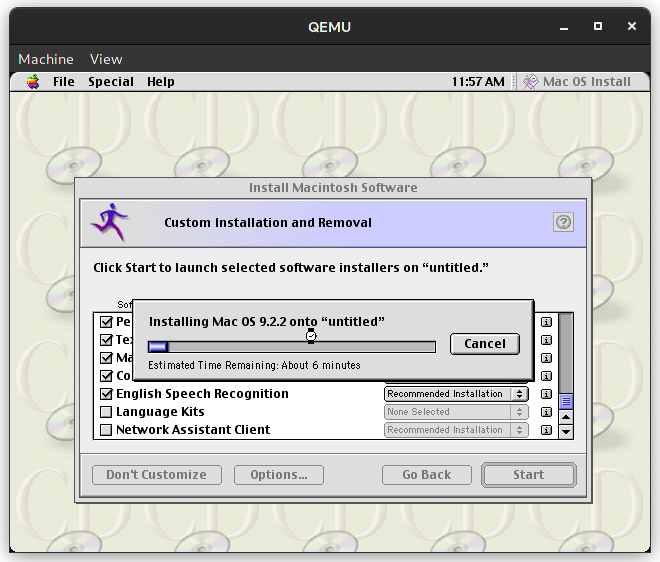This screenshot has width=660, height=562.
Task: Click the Don't Customize button
Action: coord(157,475)
